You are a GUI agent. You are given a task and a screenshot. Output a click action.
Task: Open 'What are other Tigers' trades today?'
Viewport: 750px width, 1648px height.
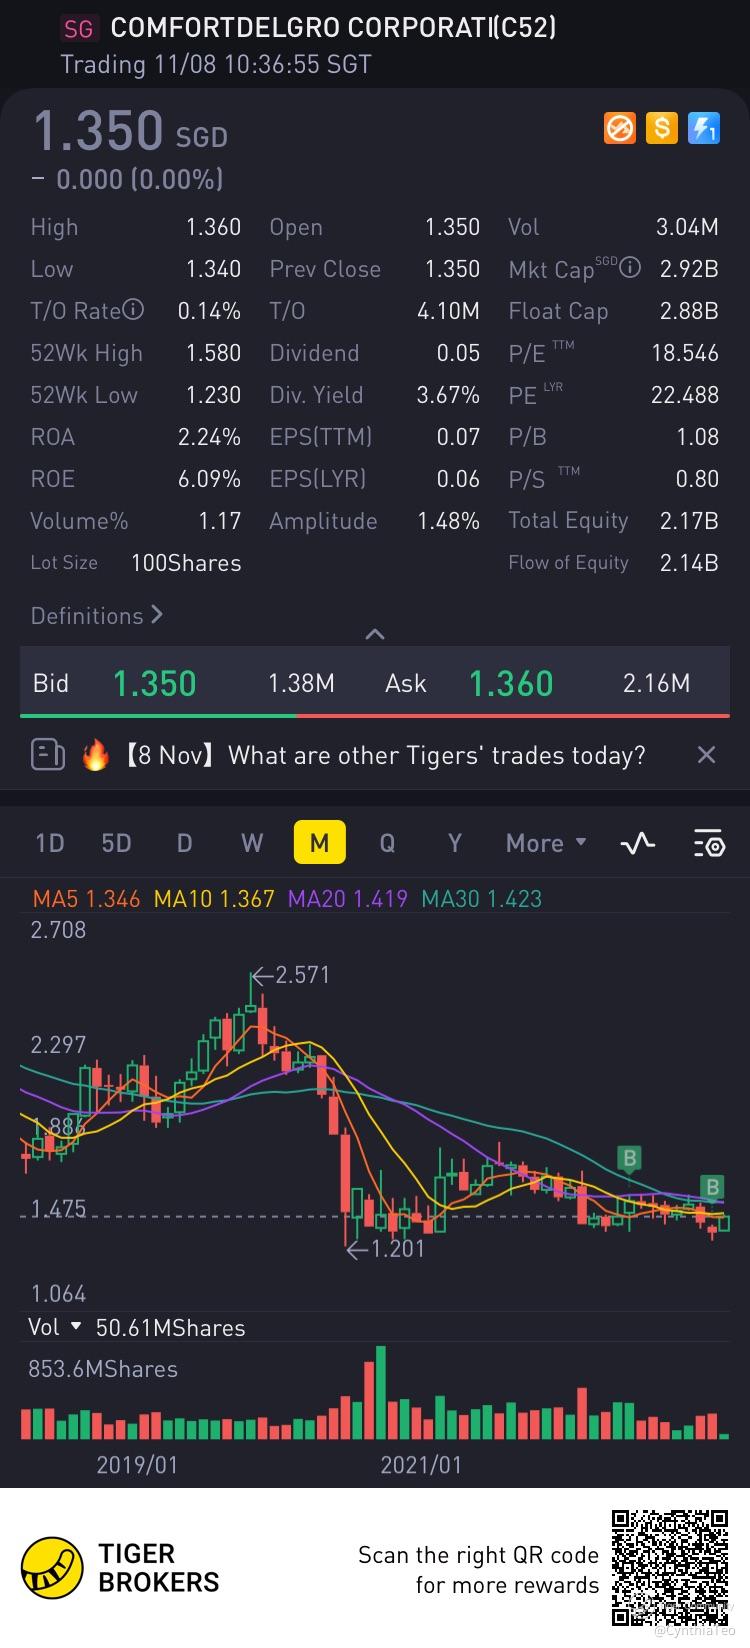coord(437,755)
